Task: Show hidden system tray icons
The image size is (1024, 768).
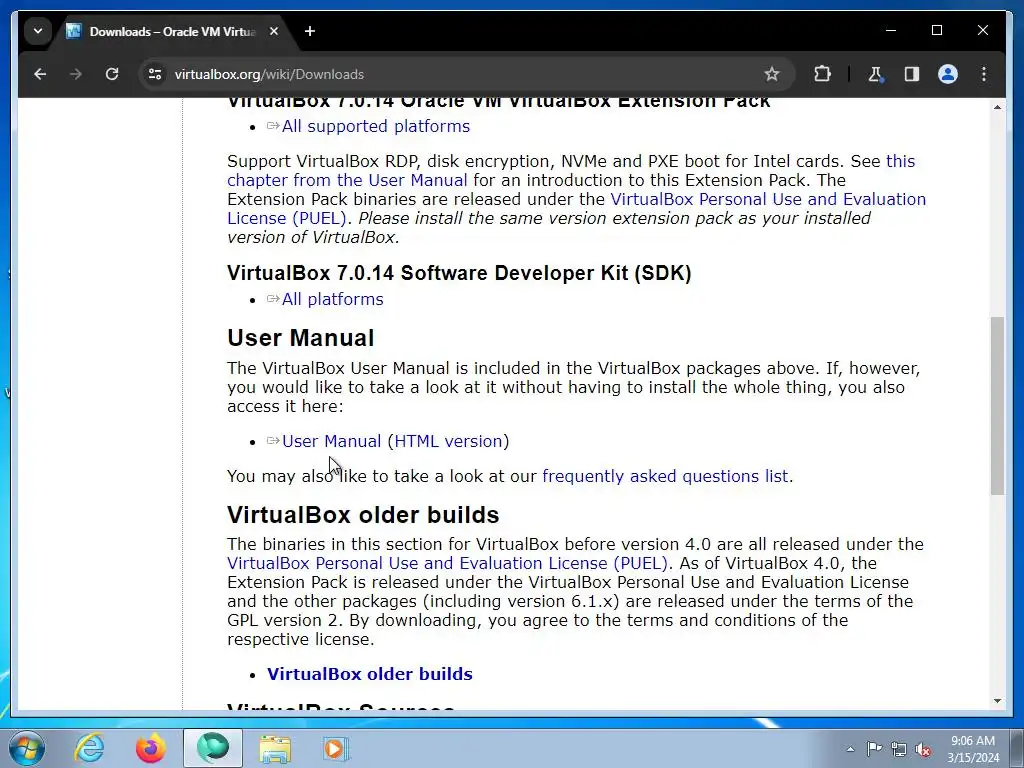Action: point(850,749)
